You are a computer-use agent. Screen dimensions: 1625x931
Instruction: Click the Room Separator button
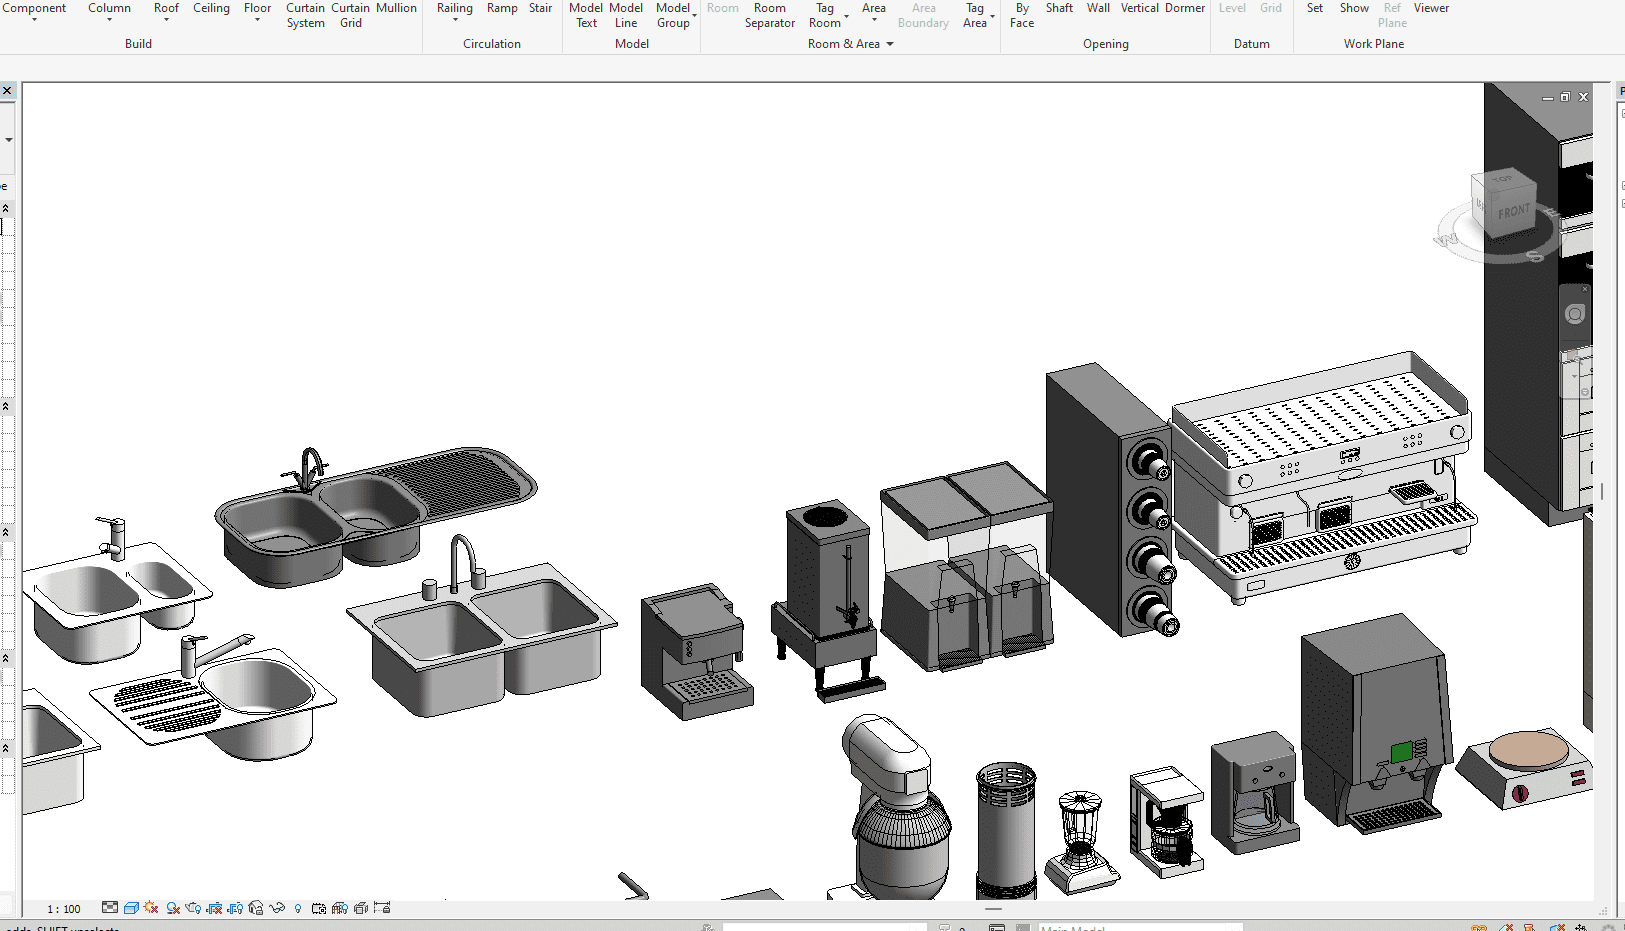pos(769,15)
